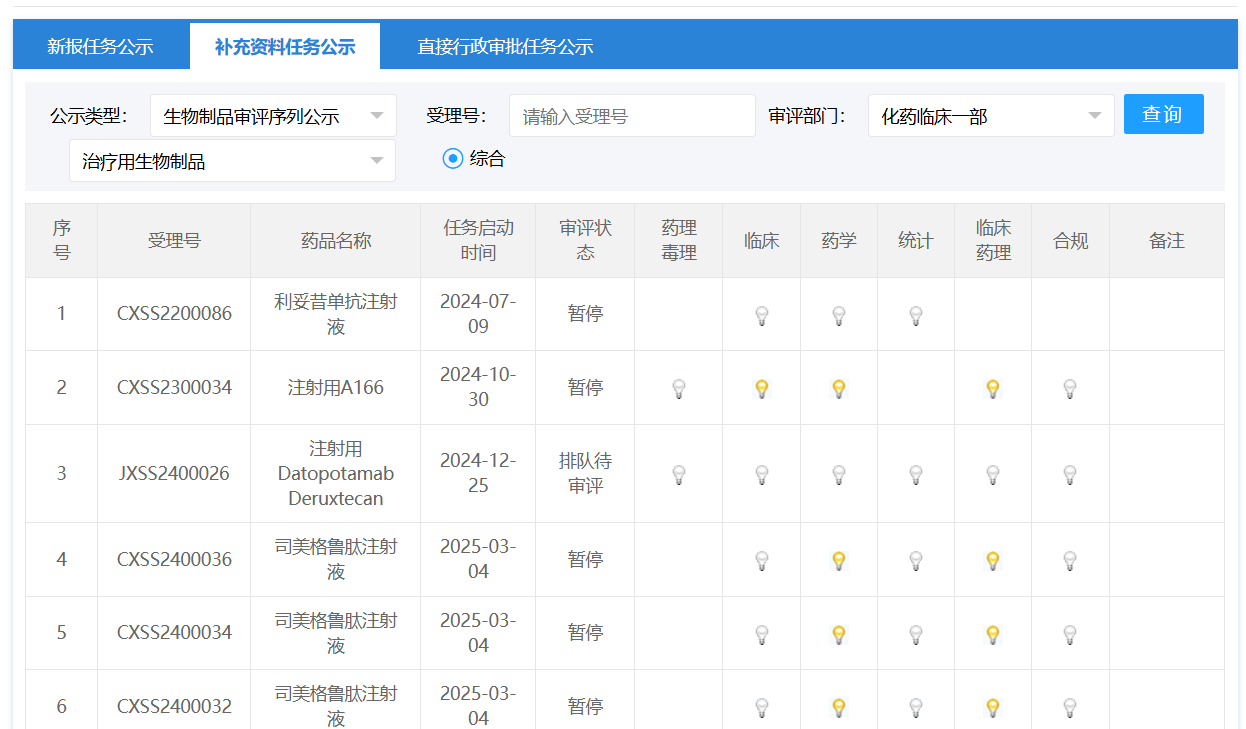Click acceptance number CXSS2400036
The image size is (1246, 729).
coord(174,559)
